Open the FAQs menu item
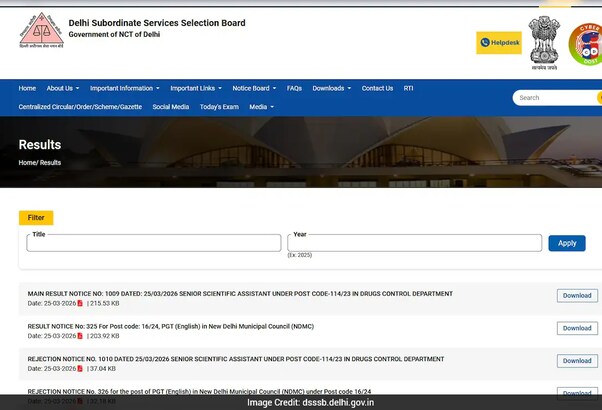 coord(294,88)
